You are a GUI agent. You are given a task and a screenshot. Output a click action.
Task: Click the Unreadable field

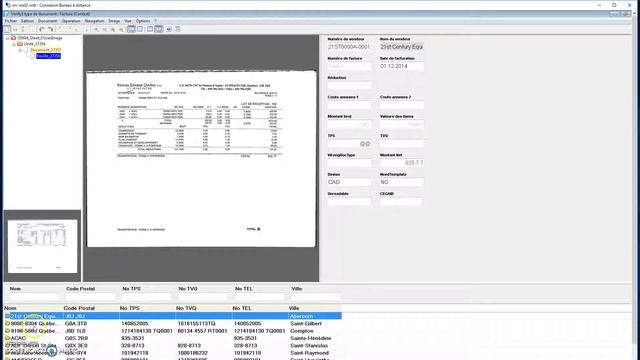349,202
